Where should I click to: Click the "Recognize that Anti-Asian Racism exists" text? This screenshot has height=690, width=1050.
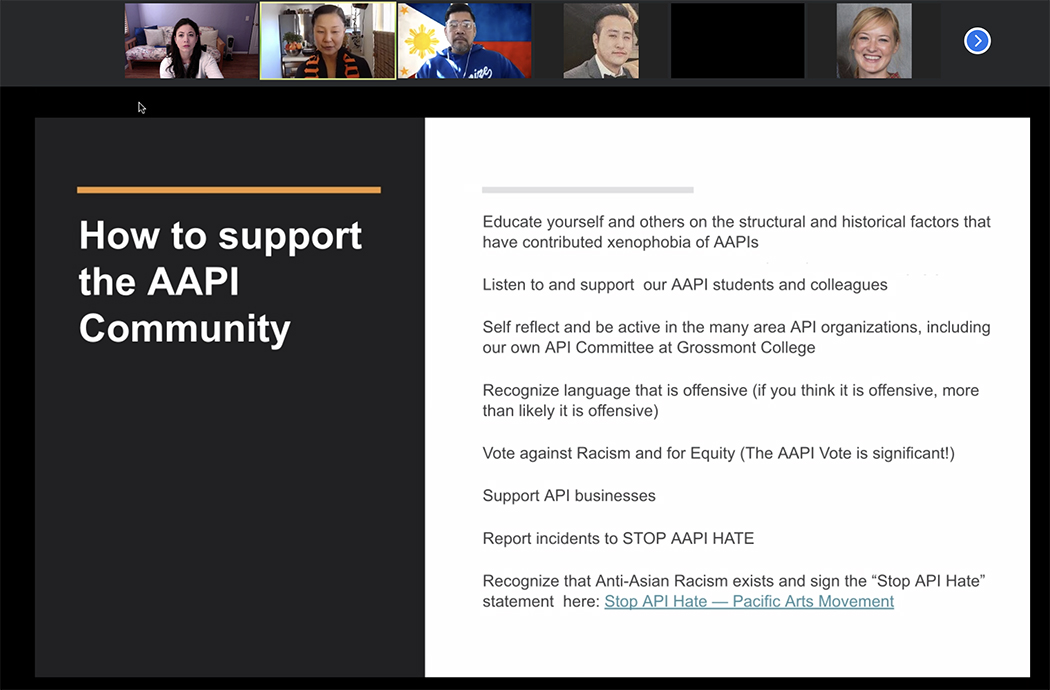tap(734, 581)
